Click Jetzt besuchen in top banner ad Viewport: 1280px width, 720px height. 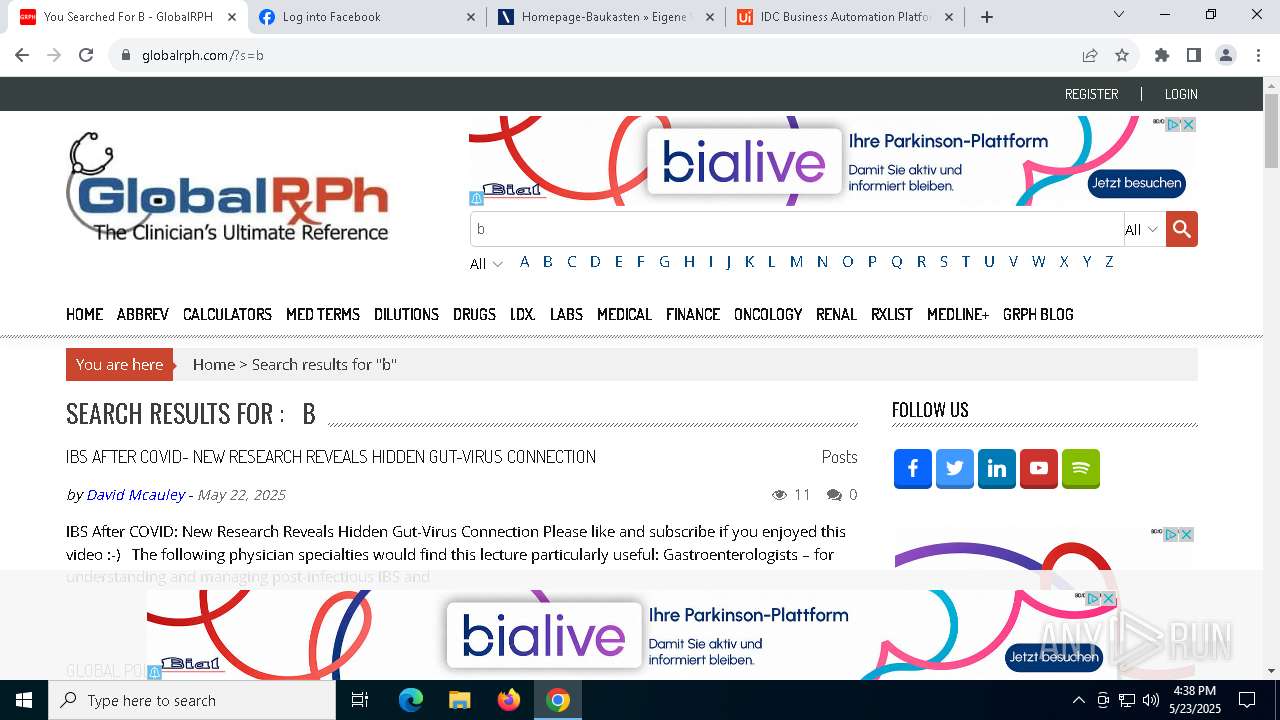tap(1136, 184)
